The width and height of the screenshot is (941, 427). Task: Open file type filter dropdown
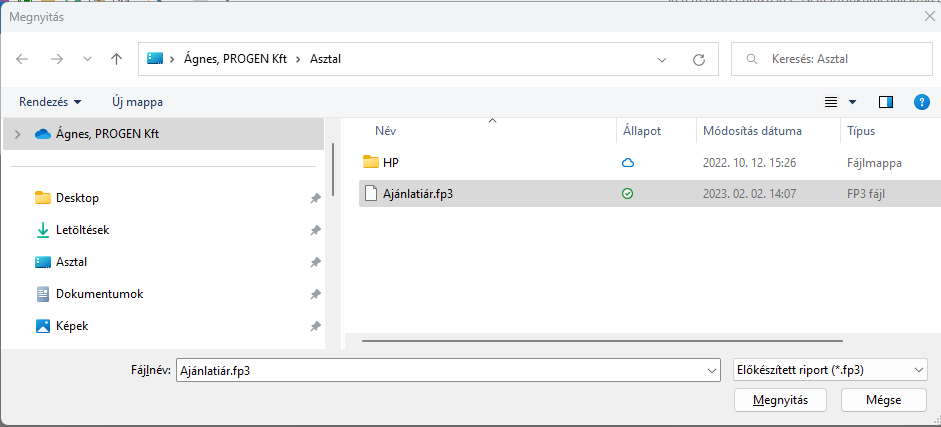tap(830, 370)
